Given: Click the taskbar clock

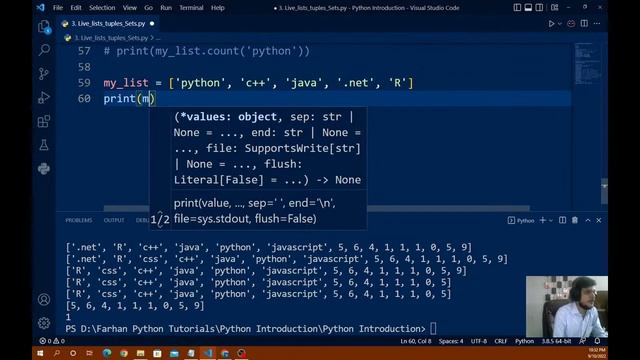Looking at the screenshot, I should [x=597, y=353].
